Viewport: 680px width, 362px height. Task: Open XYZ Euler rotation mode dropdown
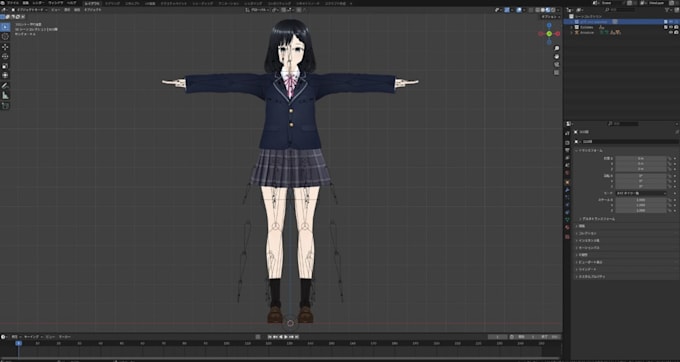(x=640, y=193)
